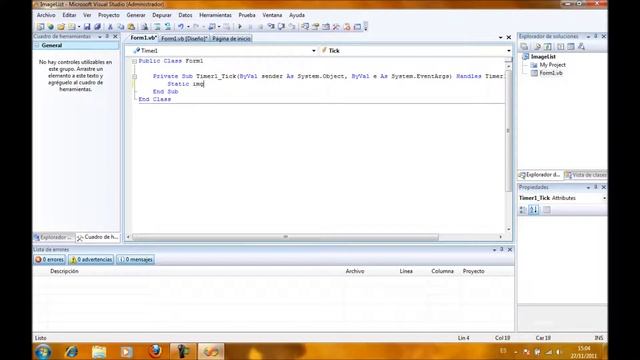Open the Object Browser toolbar icon

pos(326,27)
